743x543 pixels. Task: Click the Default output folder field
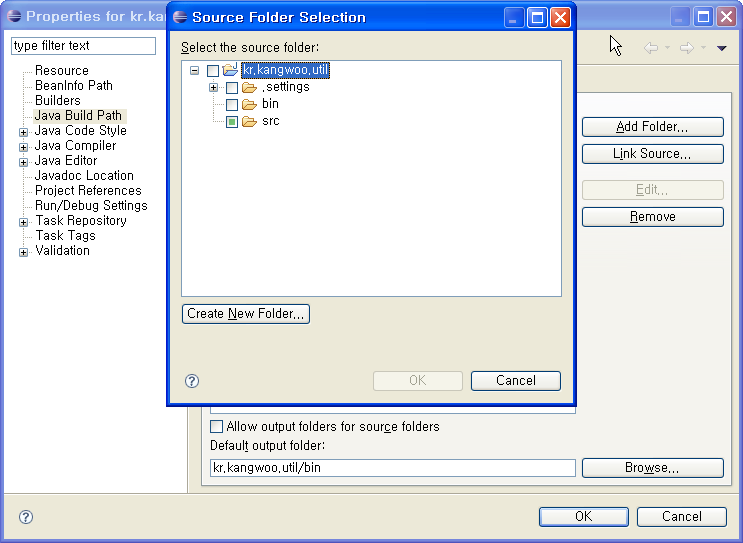(x=393, y=468)
